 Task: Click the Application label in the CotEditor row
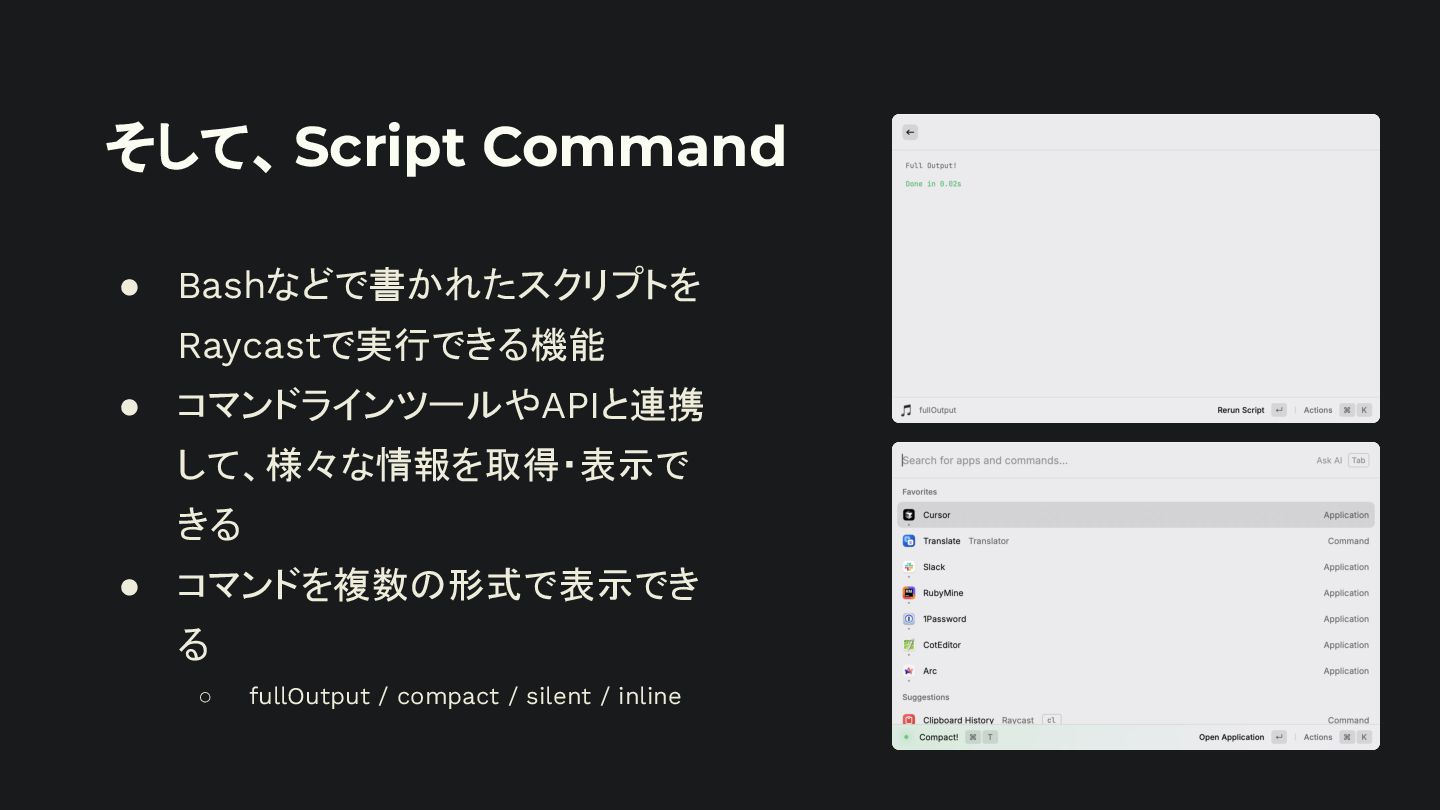point(1346,645)
